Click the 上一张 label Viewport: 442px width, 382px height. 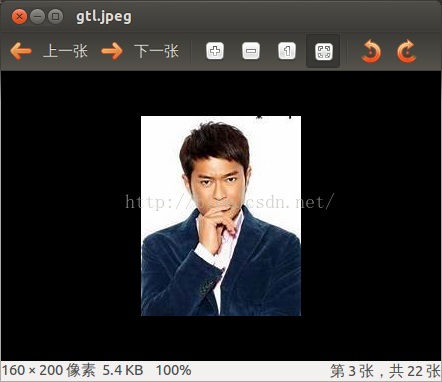[65, 51]
